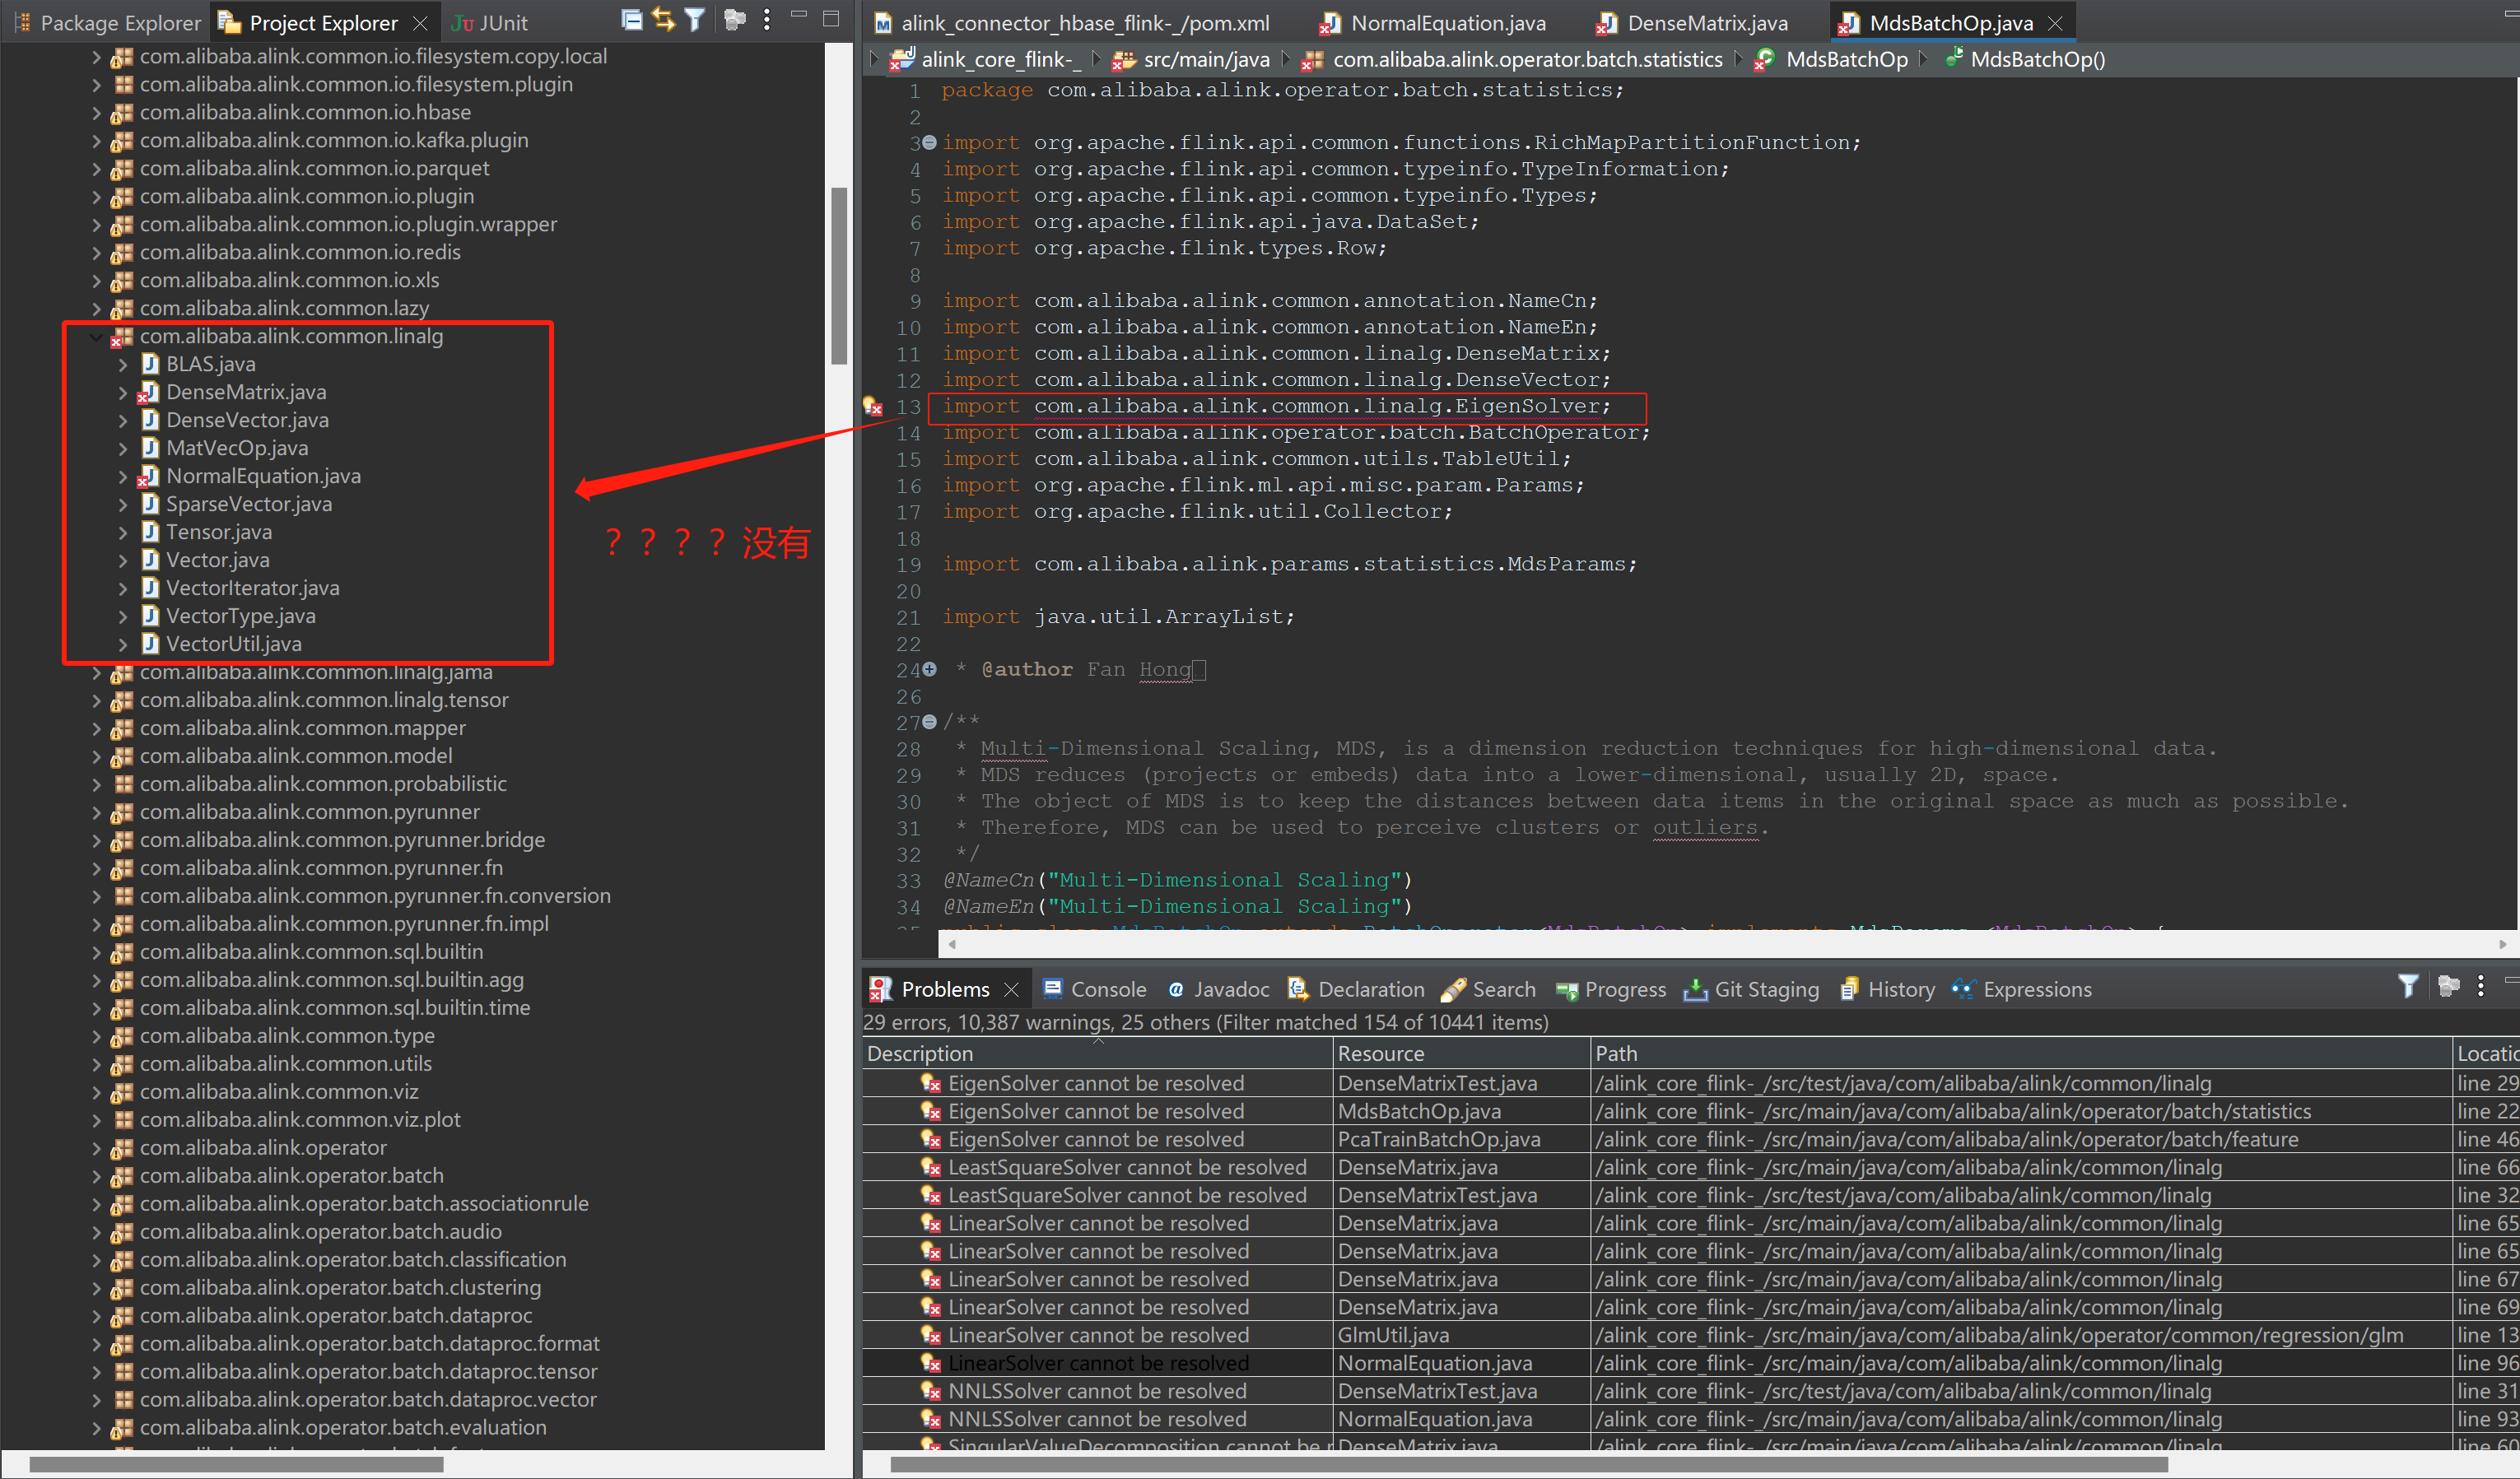Toggle the Package Explorer tab
The width and height of the screenshot is (2520, 1479).
pyautogui.click(x=99, y=20)
